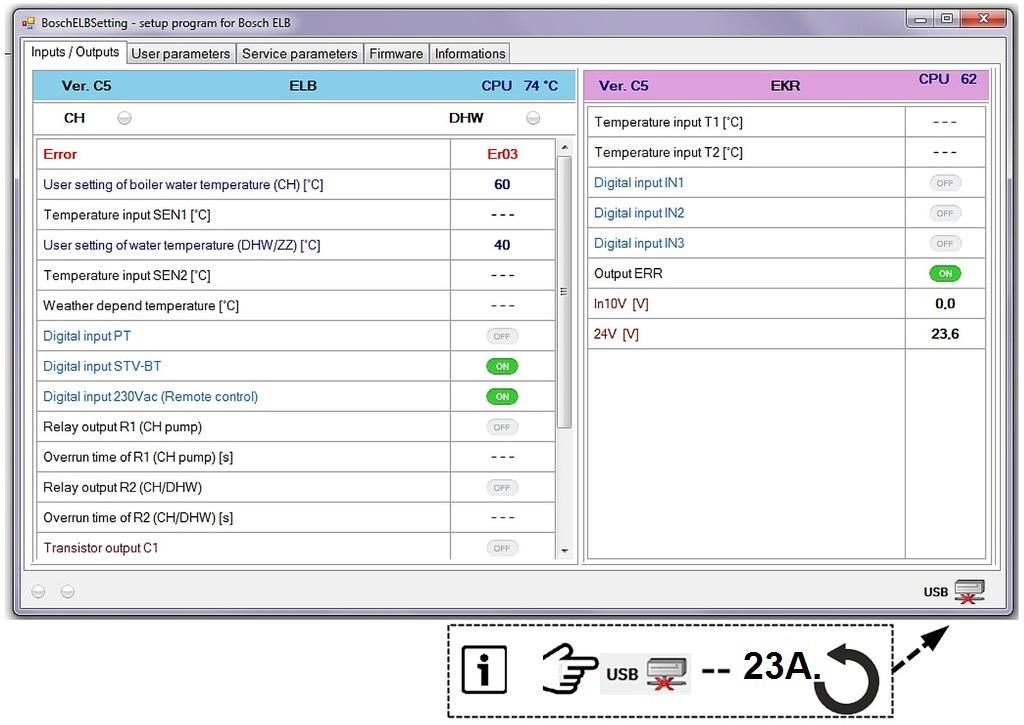
Task: Click the 'In10V [V]' label
Action: pyautogui.click(x=621, y=304)
